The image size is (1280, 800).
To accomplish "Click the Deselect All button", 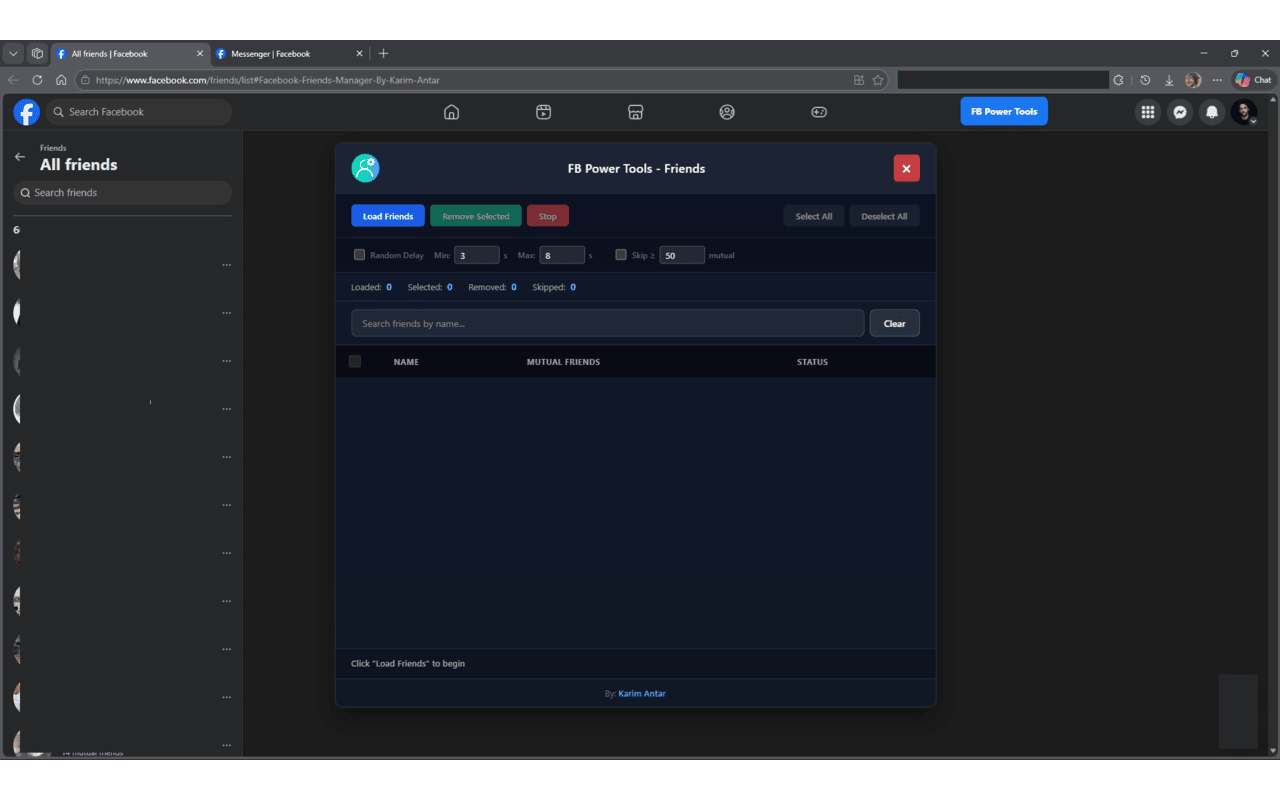I will pyautogui.click(x=884, y=216).
